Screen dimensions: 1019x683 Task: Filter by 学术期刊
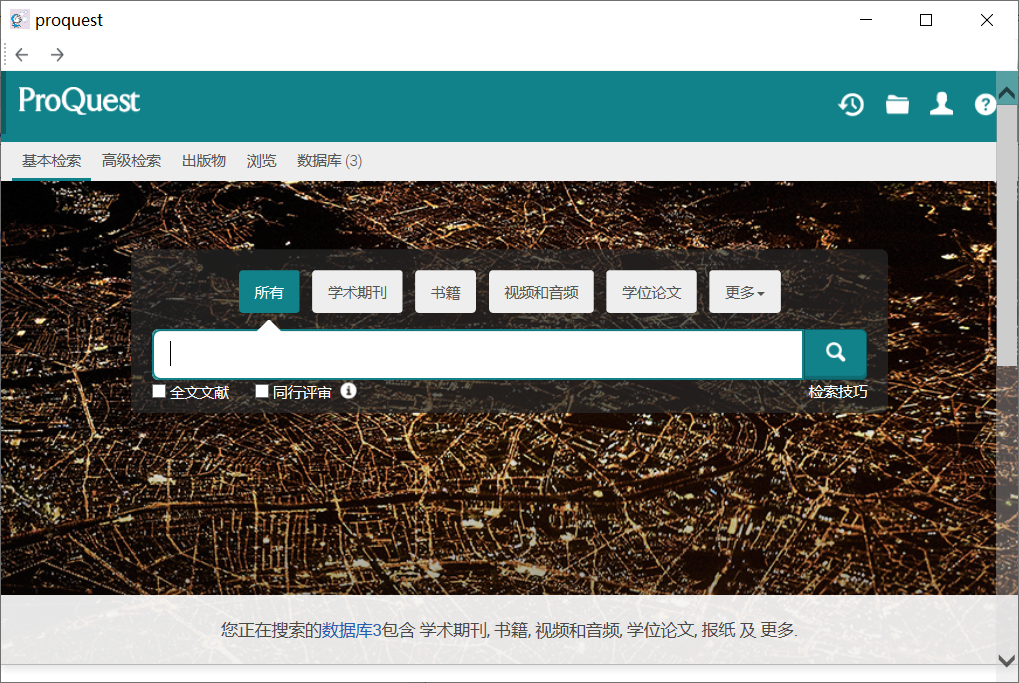coord(357,292)
